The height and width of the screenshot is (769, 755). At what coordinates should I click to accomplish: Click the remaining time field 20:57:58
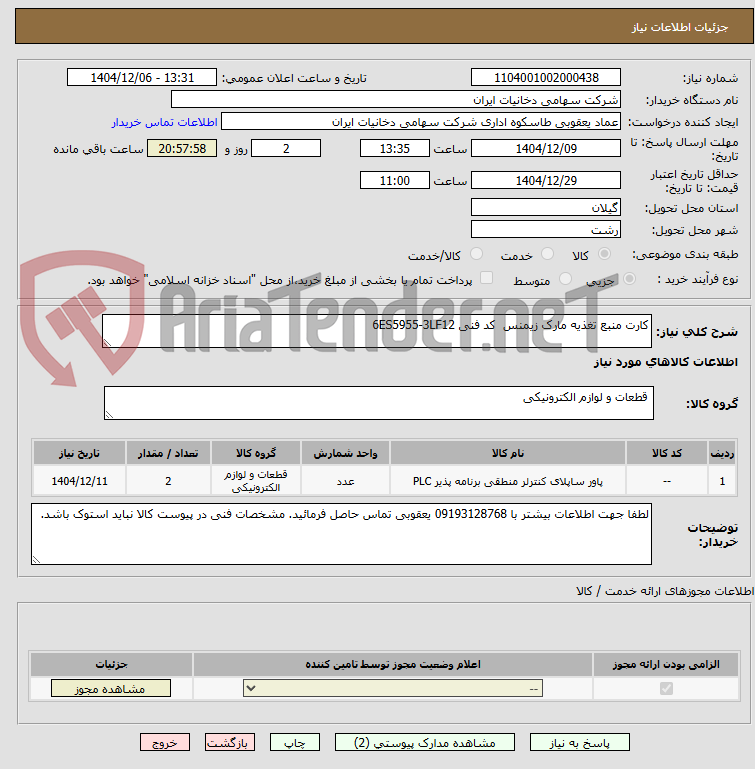[182, 148]
